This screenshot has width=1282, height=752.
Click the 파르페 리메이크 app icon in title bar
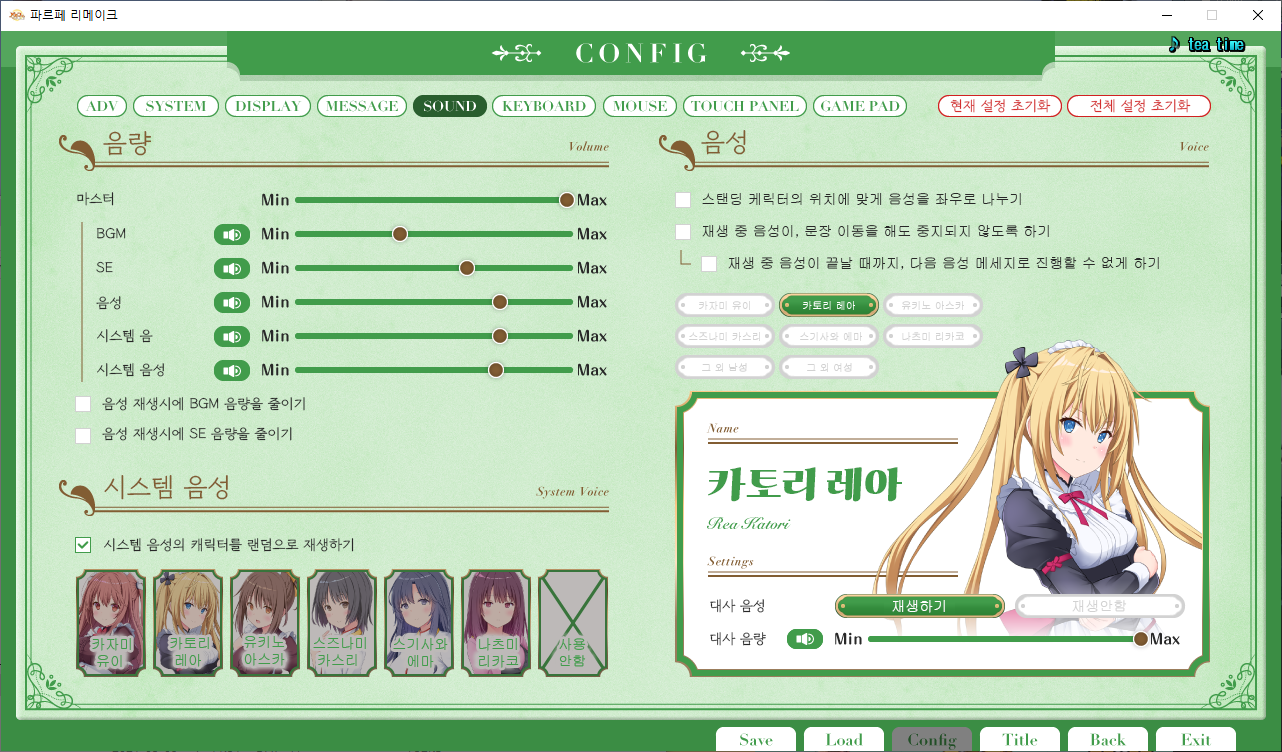pyautogui.click(x=16, y=15)
